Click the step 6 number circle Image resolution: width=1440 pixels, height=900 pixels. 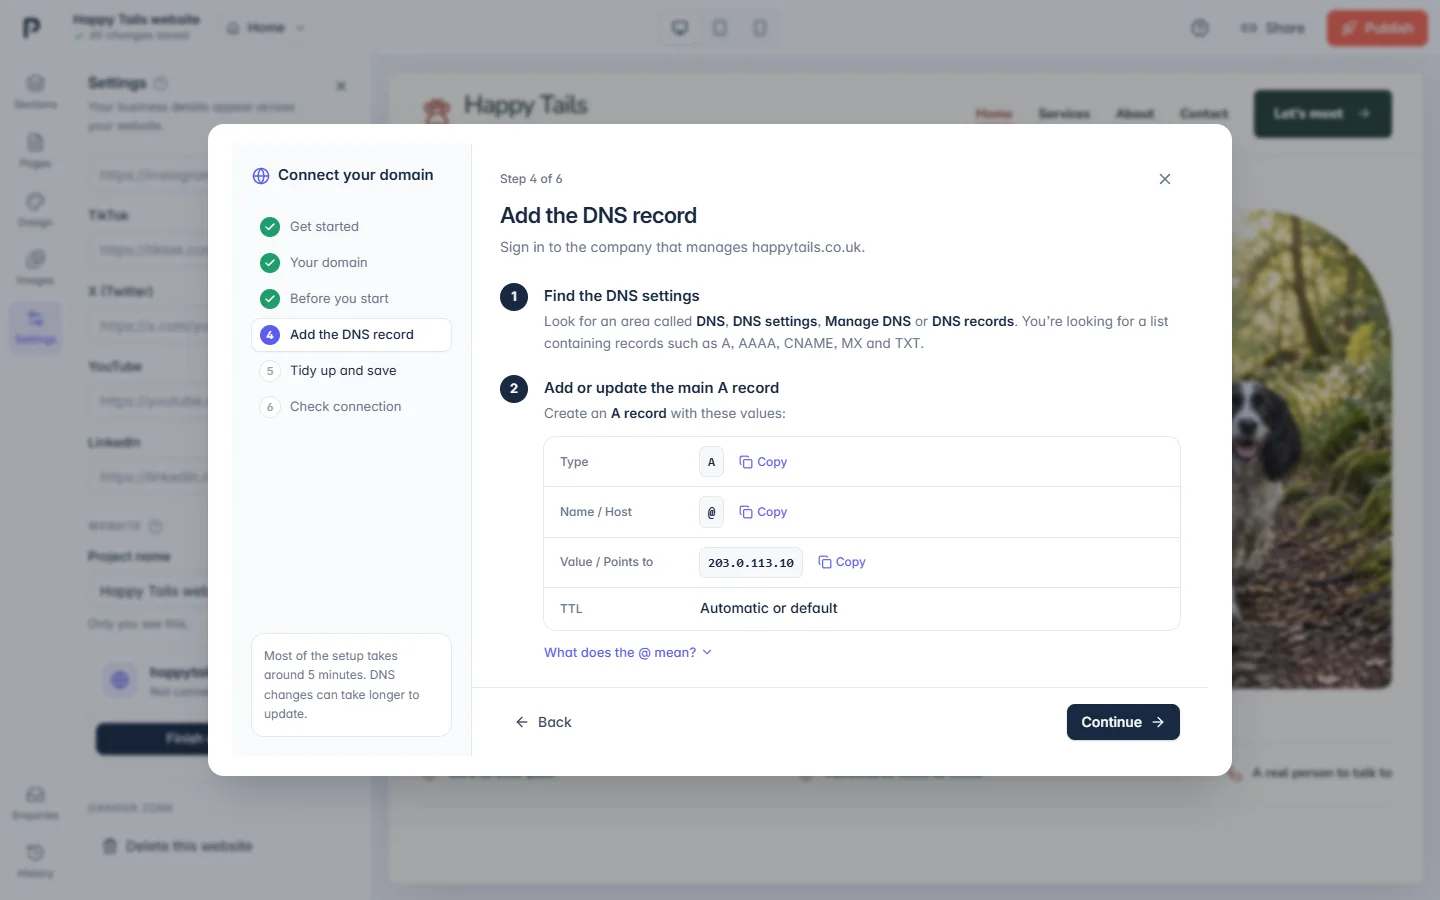270,407
